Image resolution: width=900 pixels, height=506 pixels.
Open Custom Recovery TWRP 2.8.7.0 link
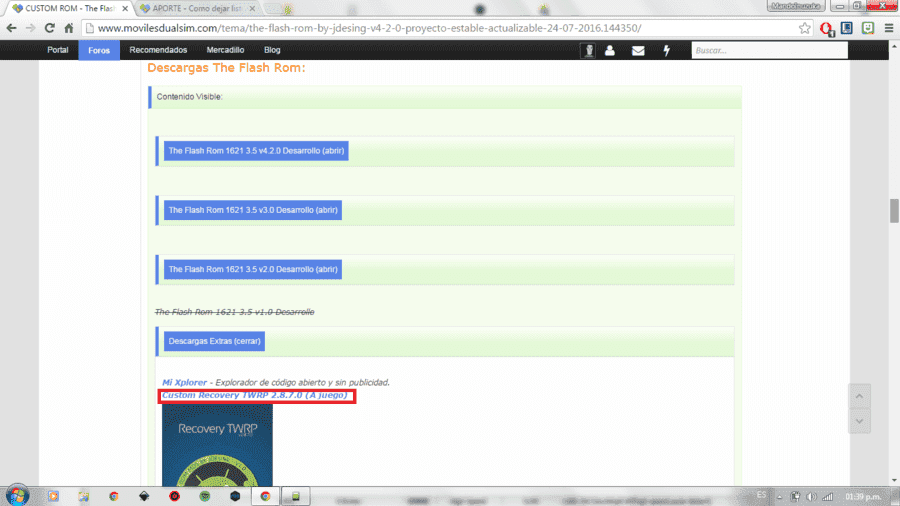pos(254,395)
